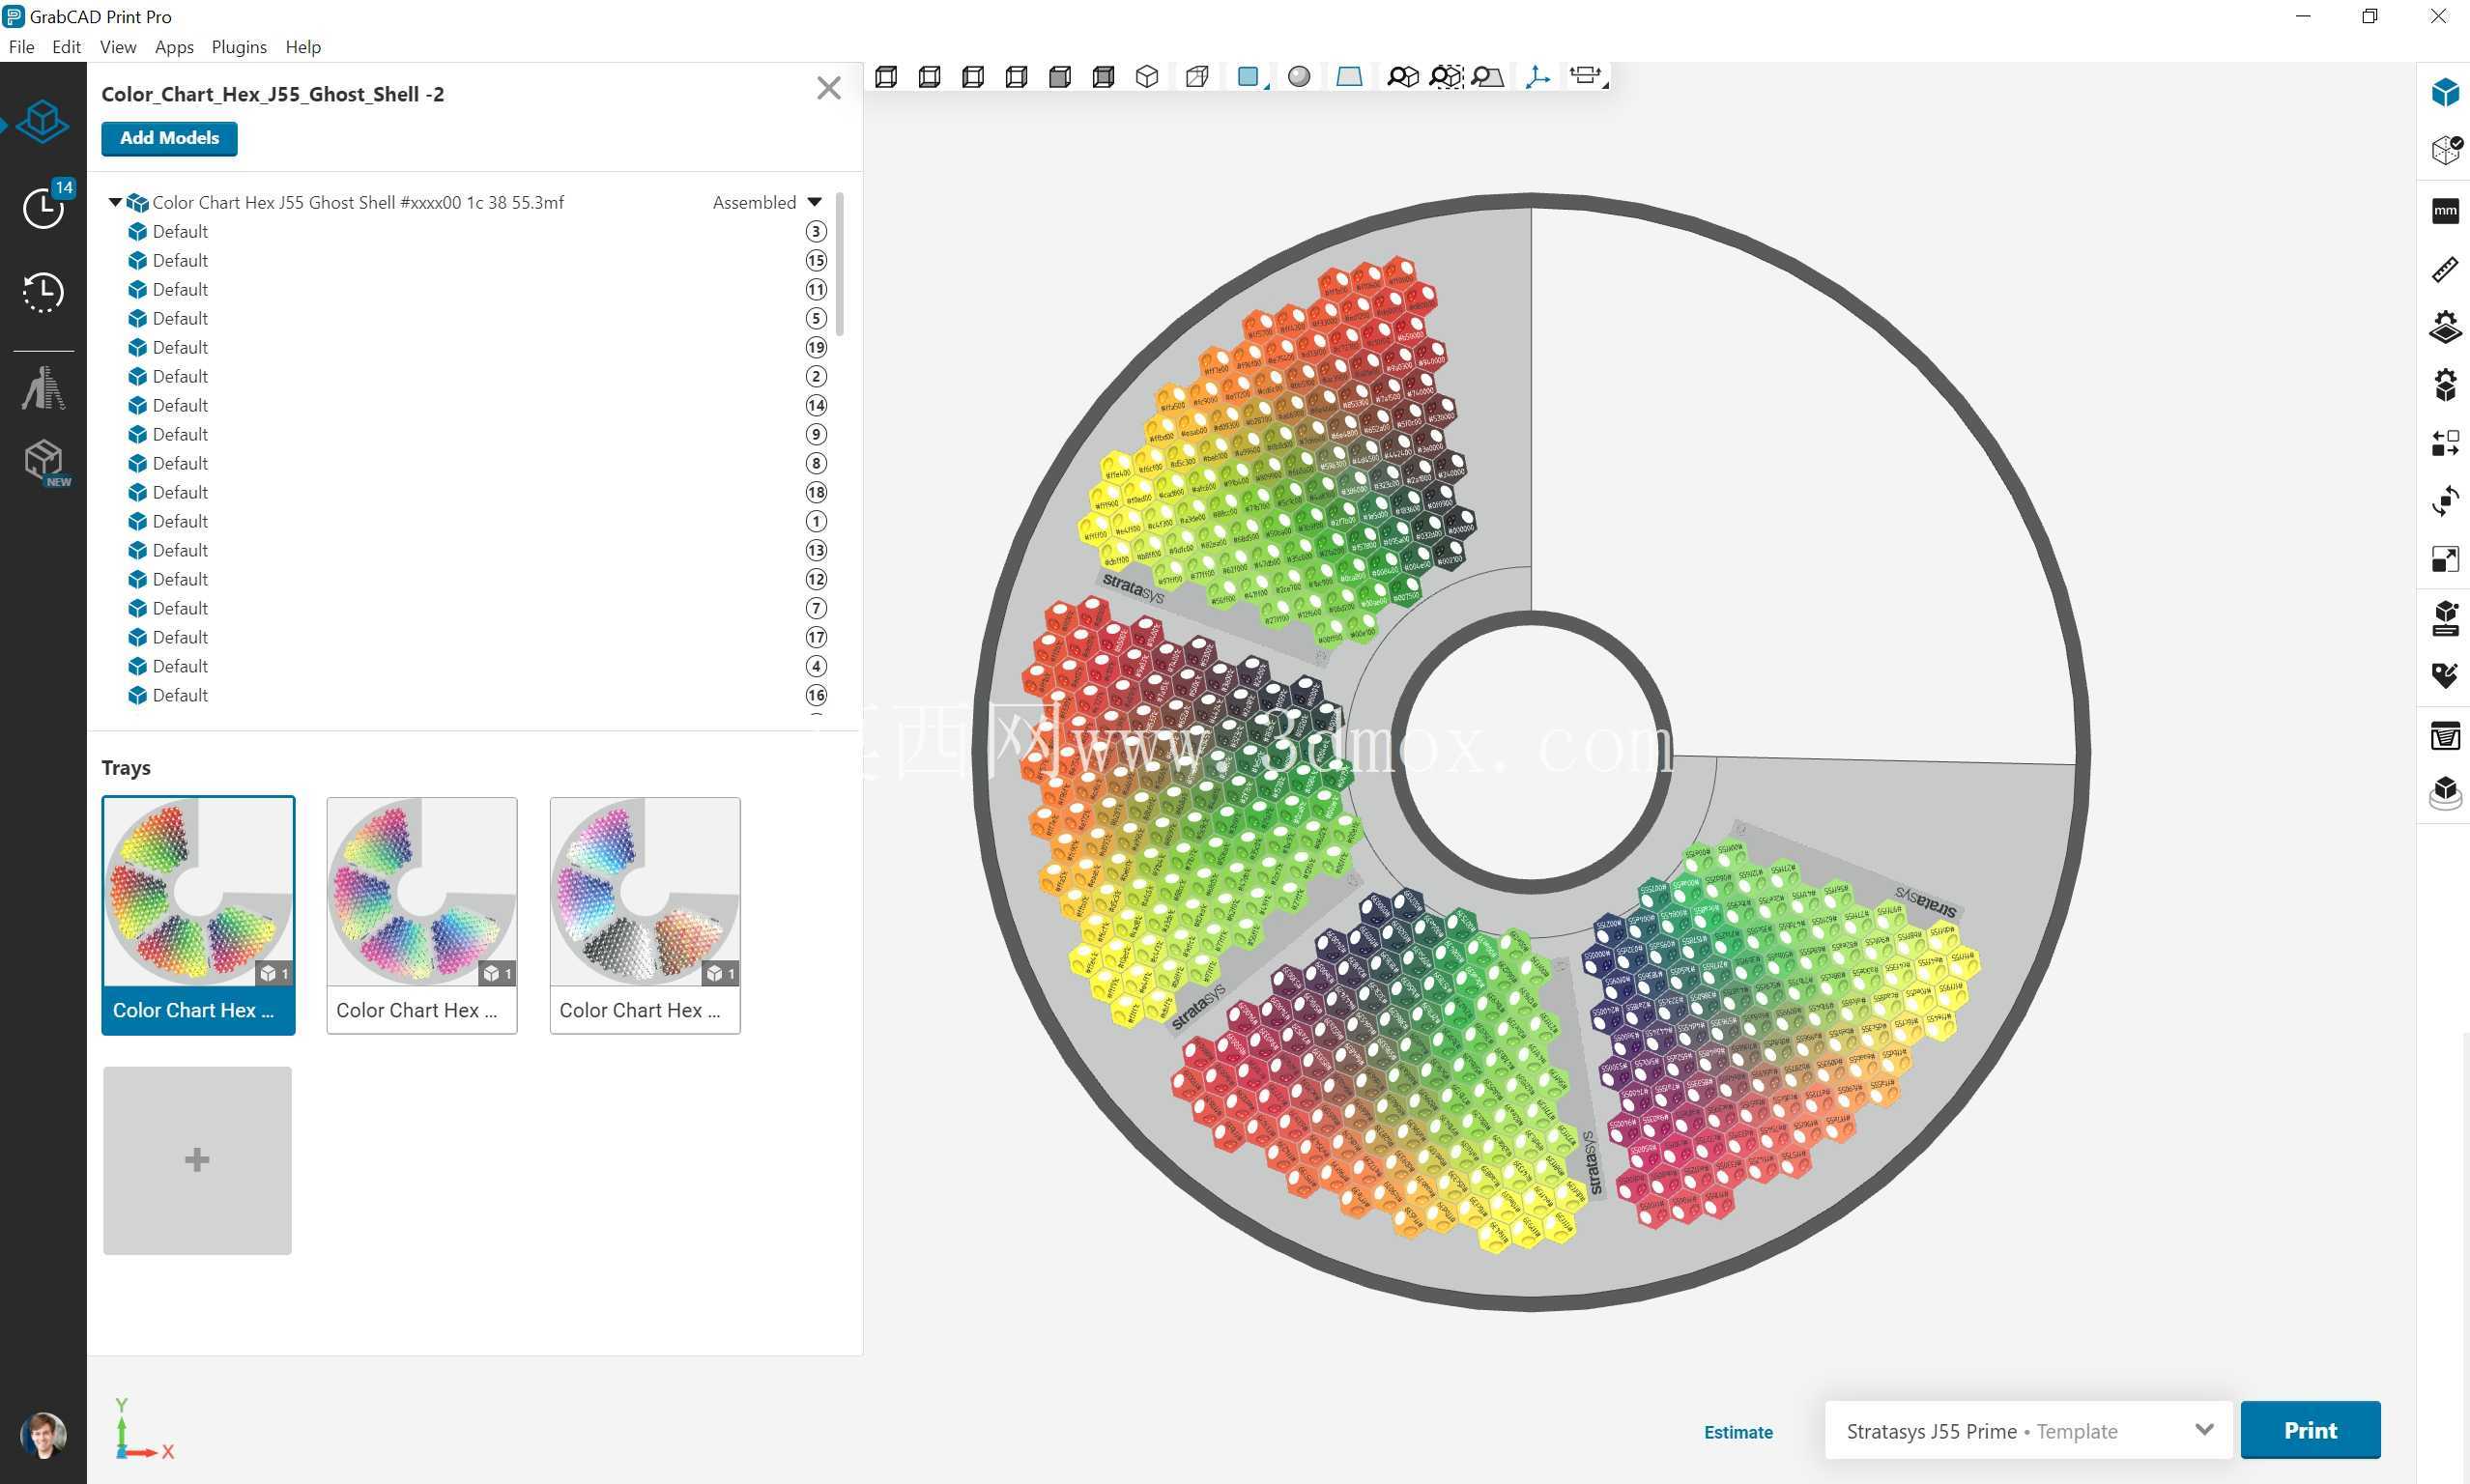2470x1484 pixels.
Task: Open the analysis cube with checkmark icon
Action: coord(2445,151)
